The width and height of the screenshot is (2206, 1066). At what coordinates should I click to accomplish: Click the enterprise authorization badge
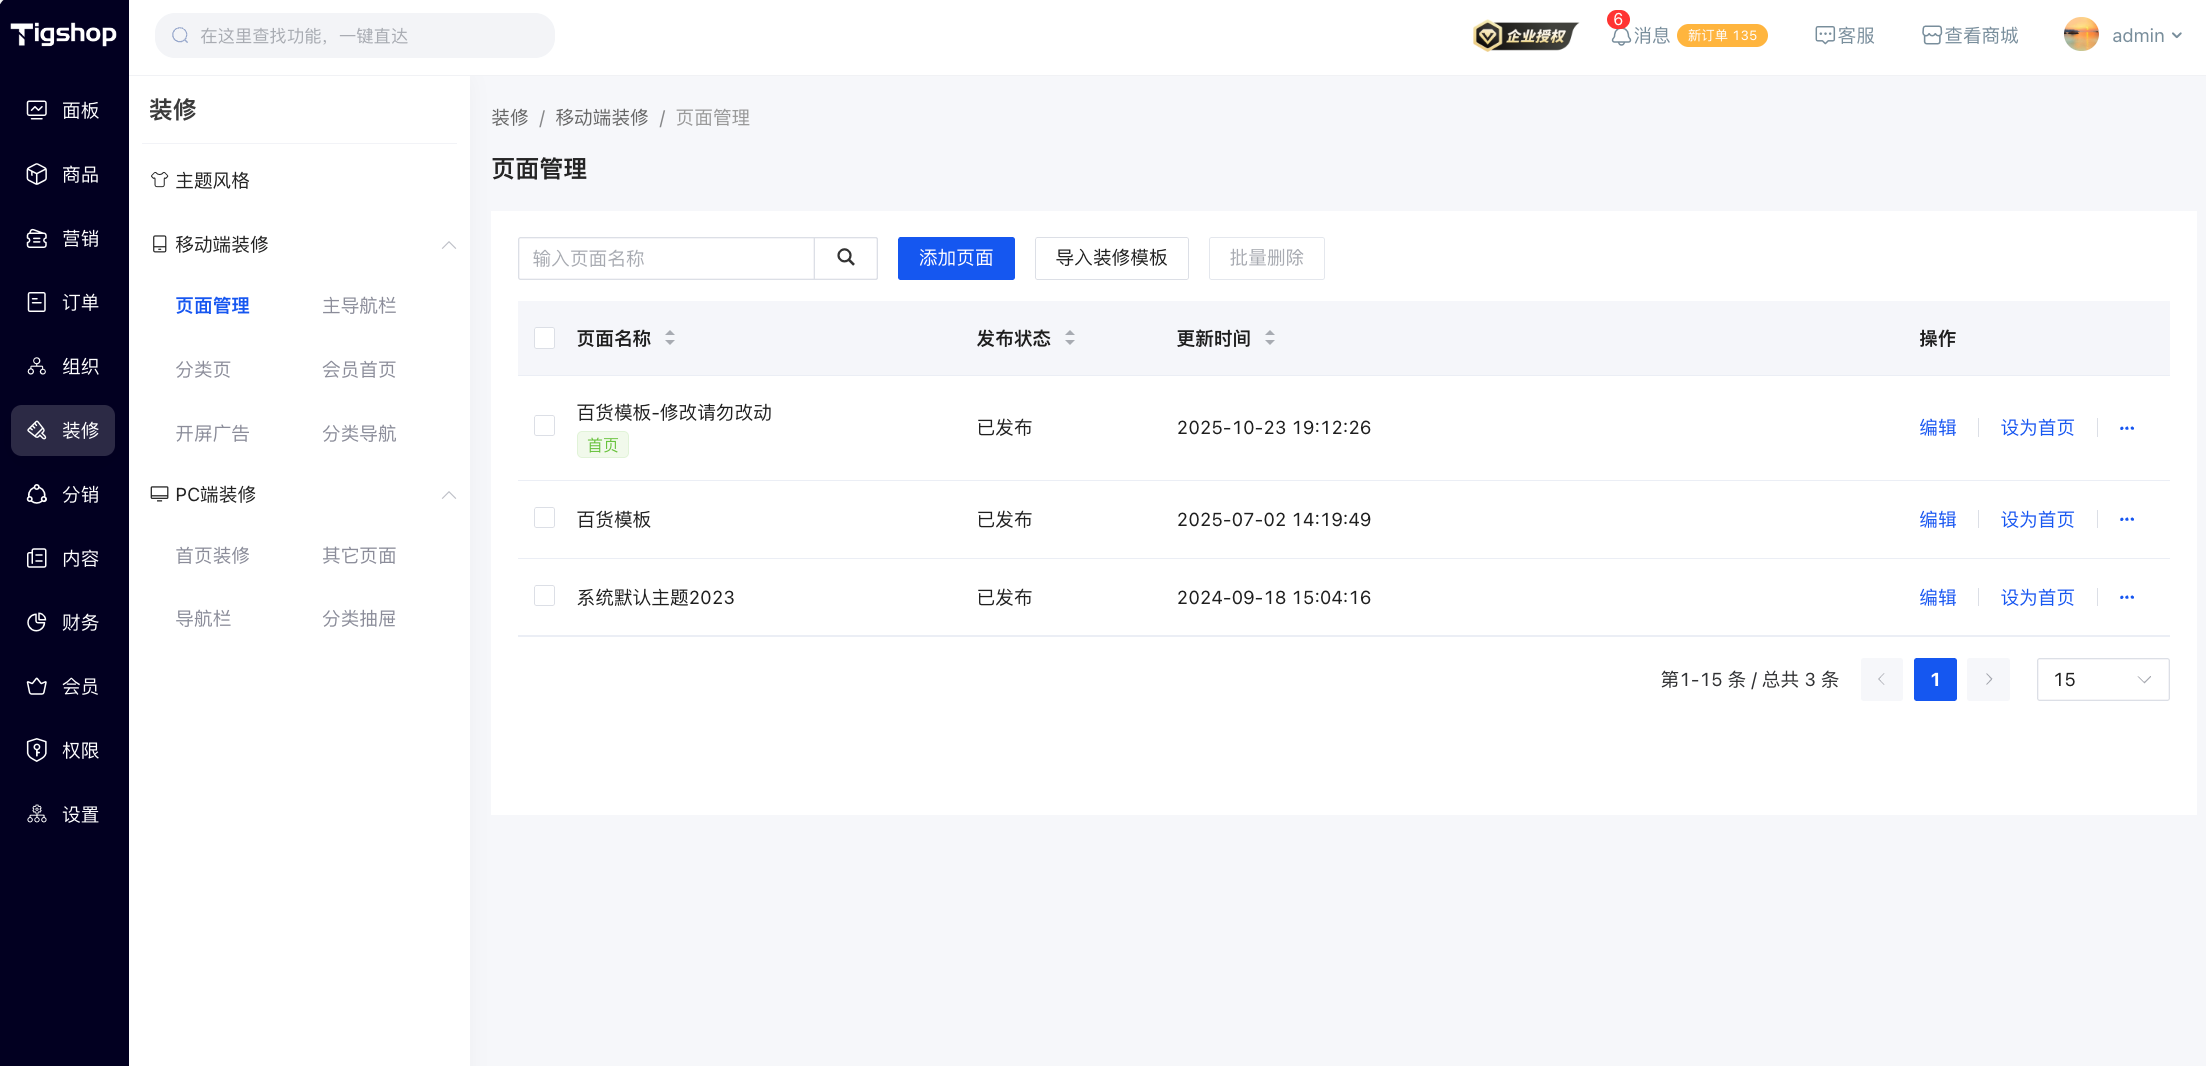coord(1524,36)
